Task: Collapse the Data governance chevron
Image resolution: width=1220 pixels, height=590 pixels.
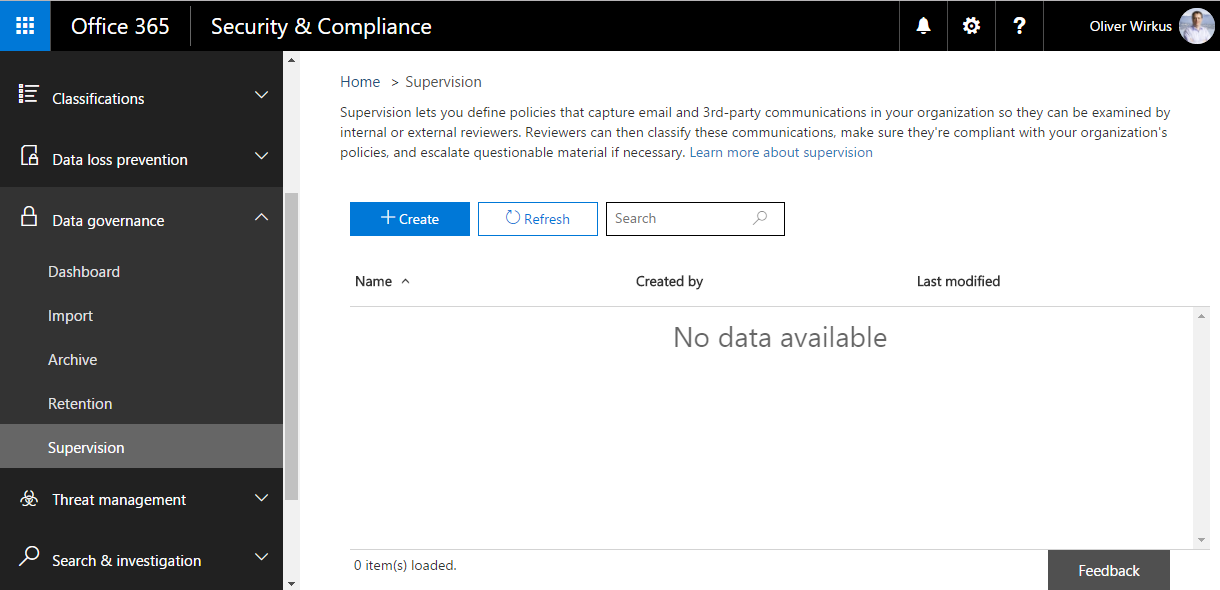Action: [x=261, y=217]
